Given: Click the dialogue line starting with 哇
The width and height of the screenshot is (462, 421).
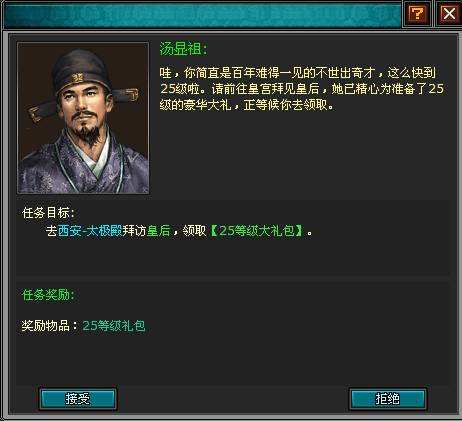Looking at the screenshot, I should (x=298, y=73).
